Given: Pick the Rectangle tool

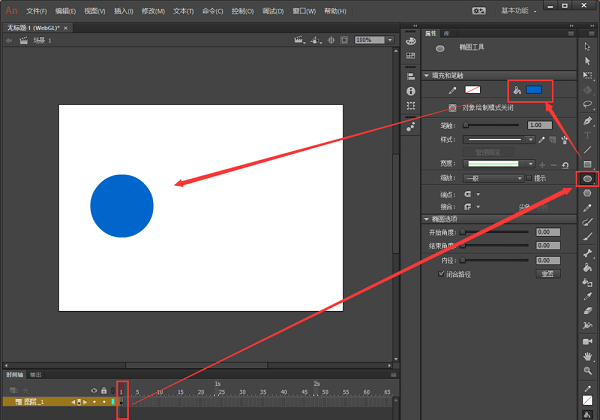Looking at the screenshot, I should coord(588,163).
